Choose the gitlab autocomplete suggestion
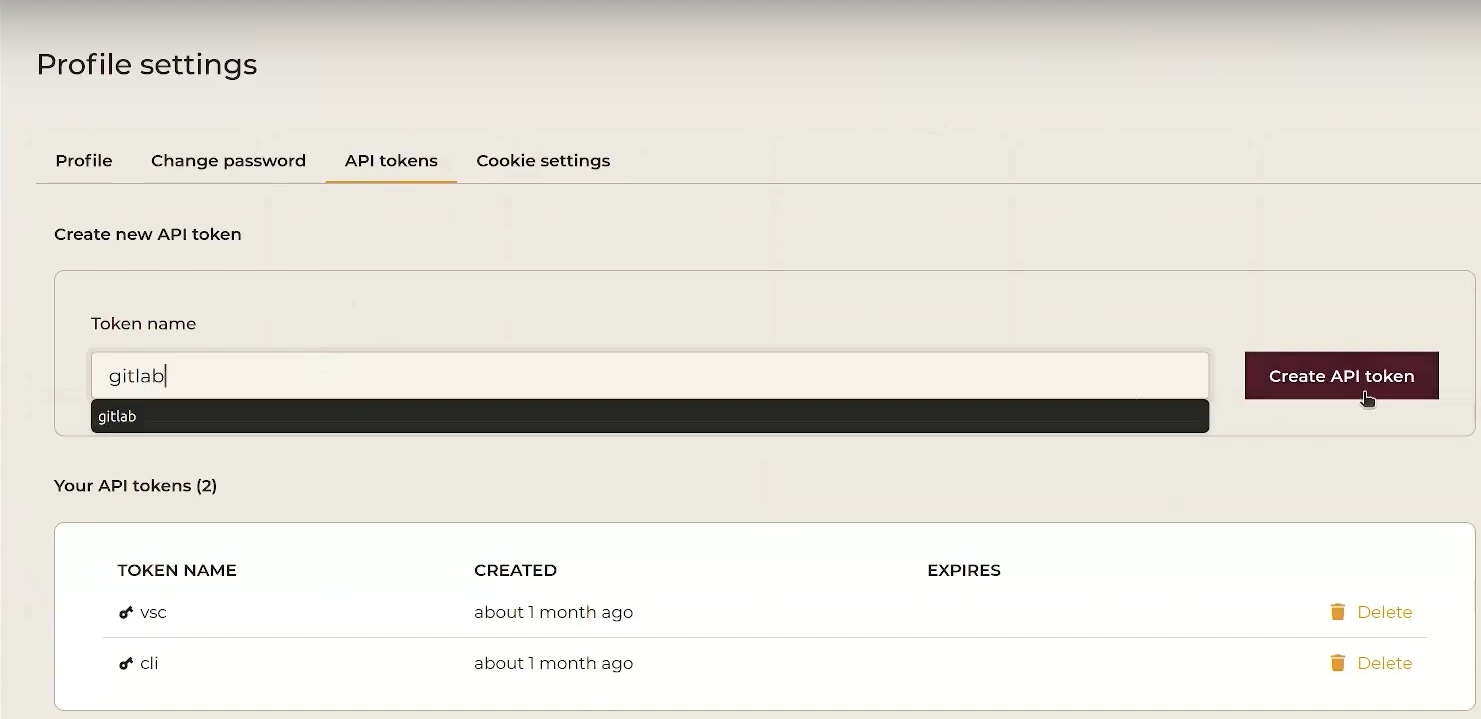Image resolution: width=1481 pixels, height=719 pixels. [650, 416]
